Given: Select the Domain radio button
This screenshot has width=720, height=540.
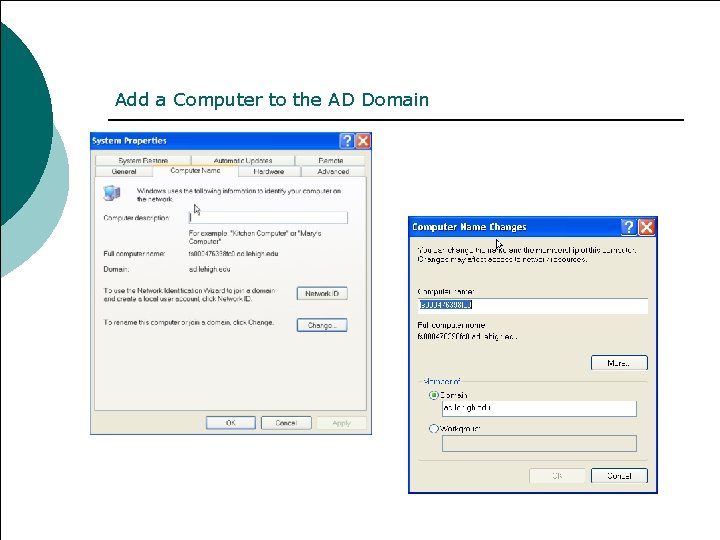Looking at the screenshot, I should [433, 395].
